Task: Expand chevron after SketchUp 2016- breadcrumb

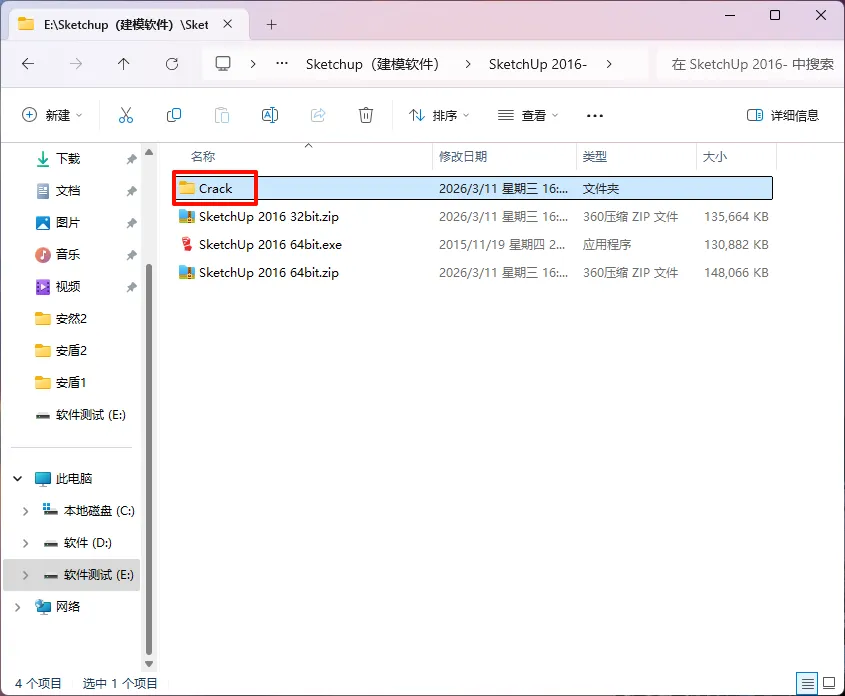Action: 609,64
